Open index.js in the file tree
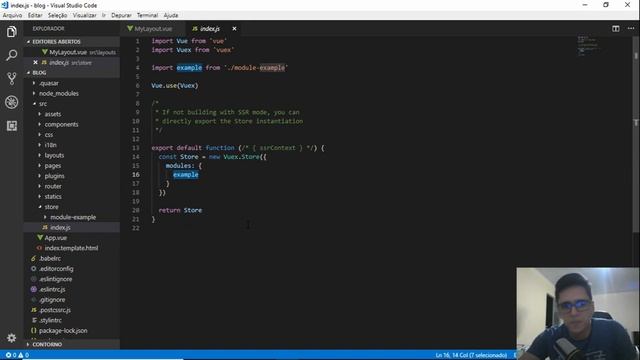The width and height of the screenshot is (640, 360). click(x=72, y=227)
